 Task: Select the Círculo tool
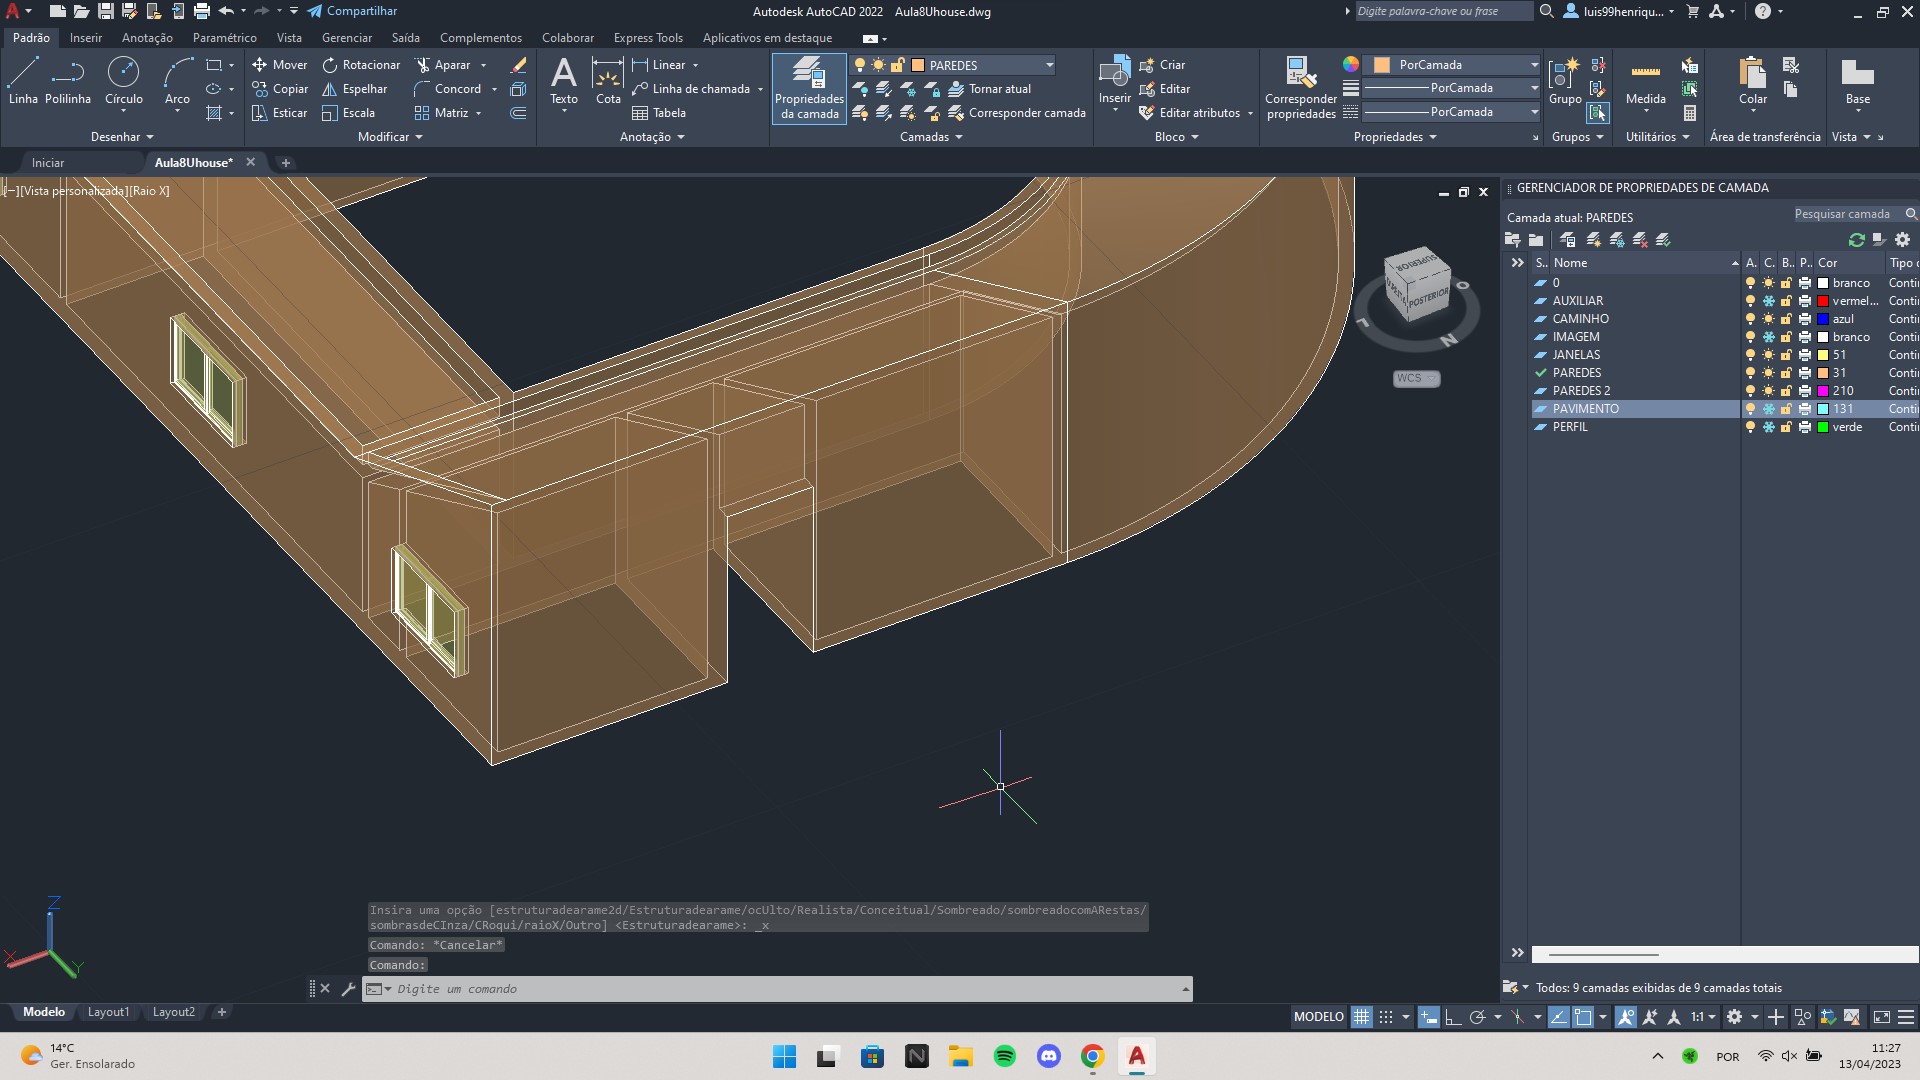pyautogui.click(x=124, y=81)
